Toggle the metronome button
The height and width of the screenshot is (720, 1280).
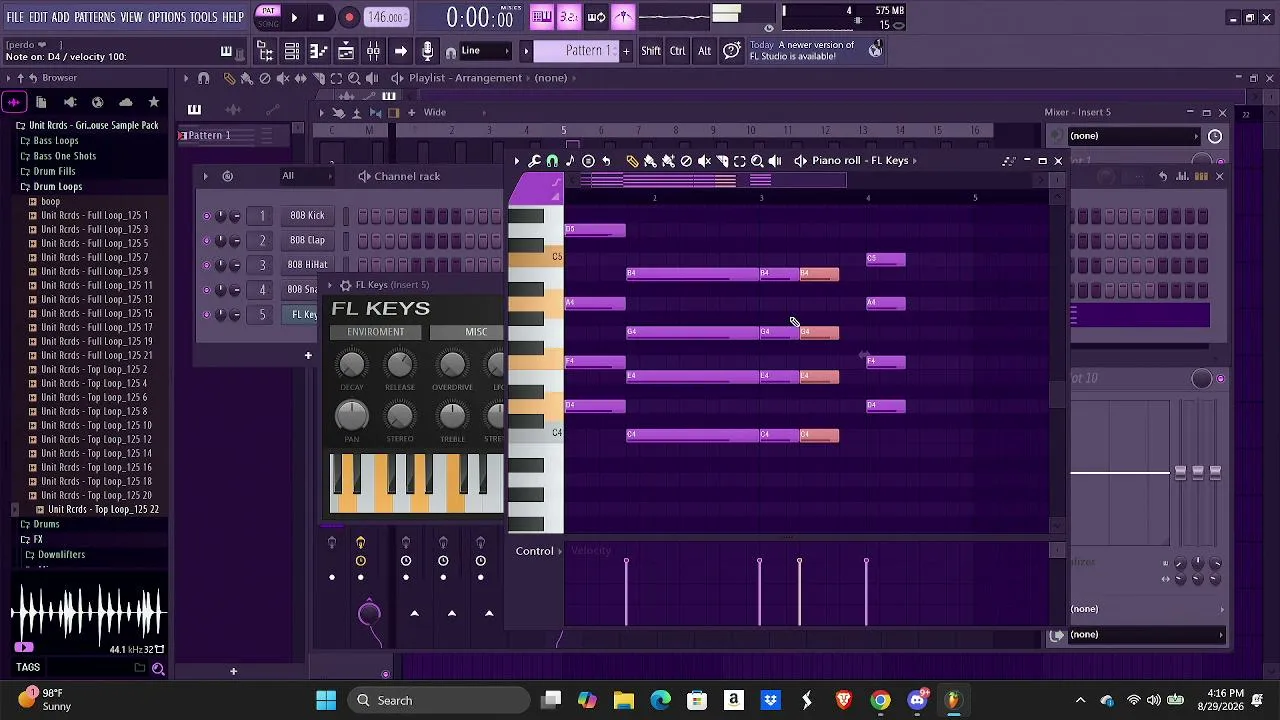623,16
